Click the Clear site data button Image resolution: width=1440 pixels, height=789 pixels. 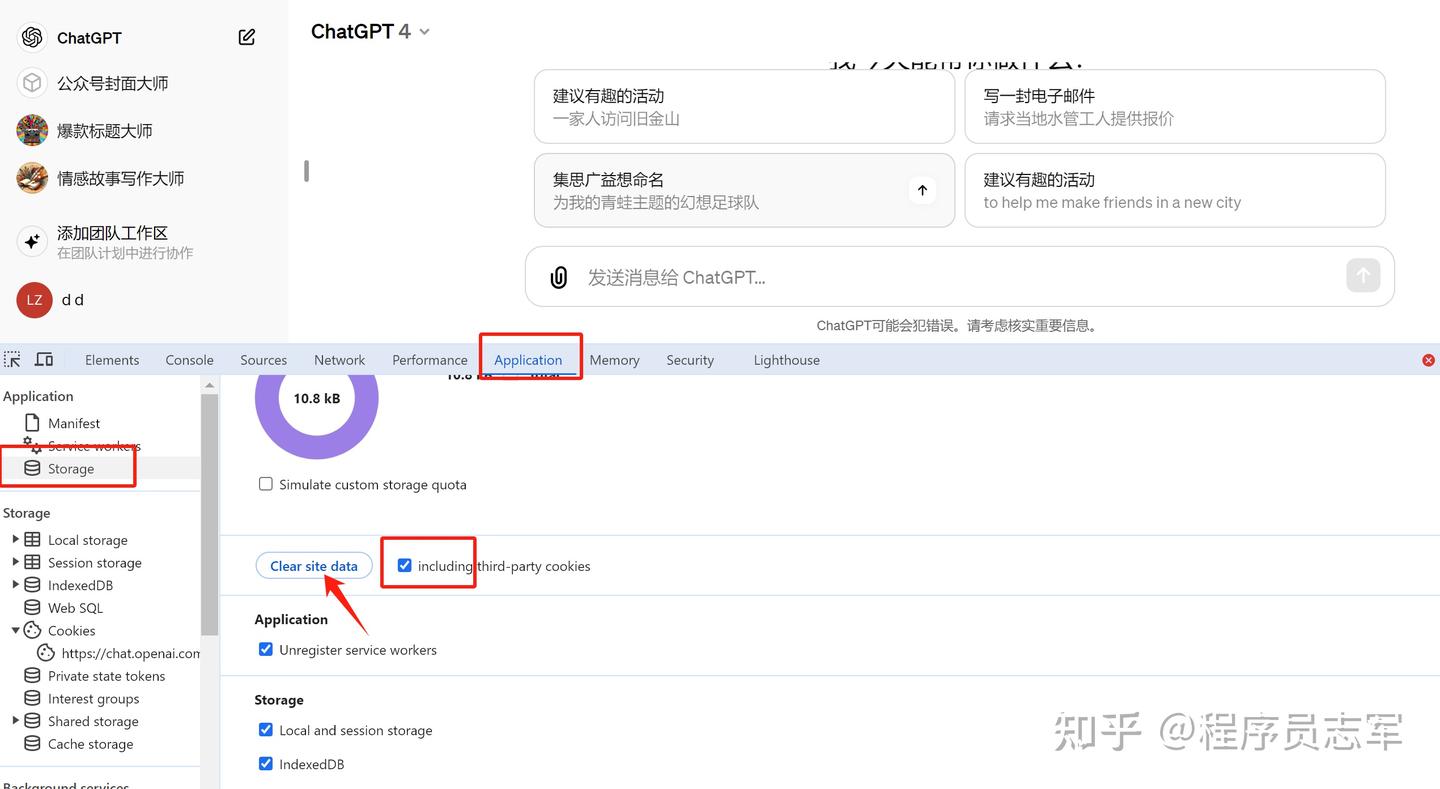point(314,566)
